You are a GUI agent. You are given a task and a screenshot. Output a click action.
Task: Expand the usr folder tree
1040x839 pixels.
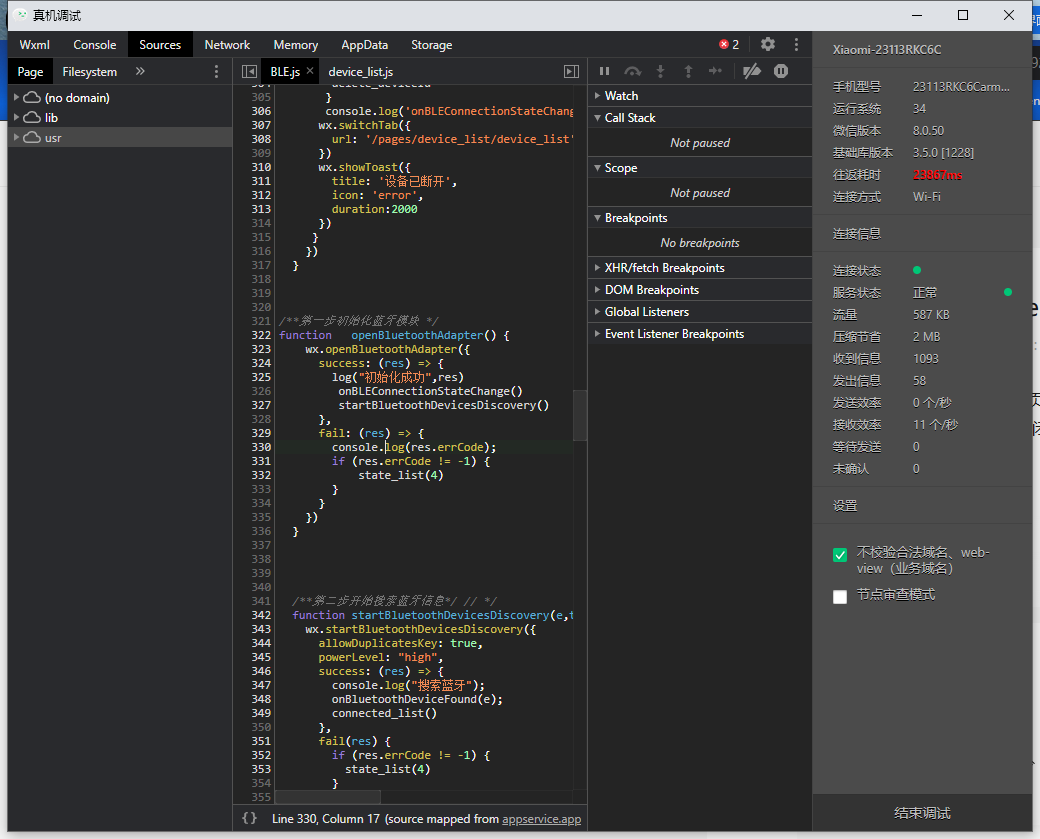(16, 137)
